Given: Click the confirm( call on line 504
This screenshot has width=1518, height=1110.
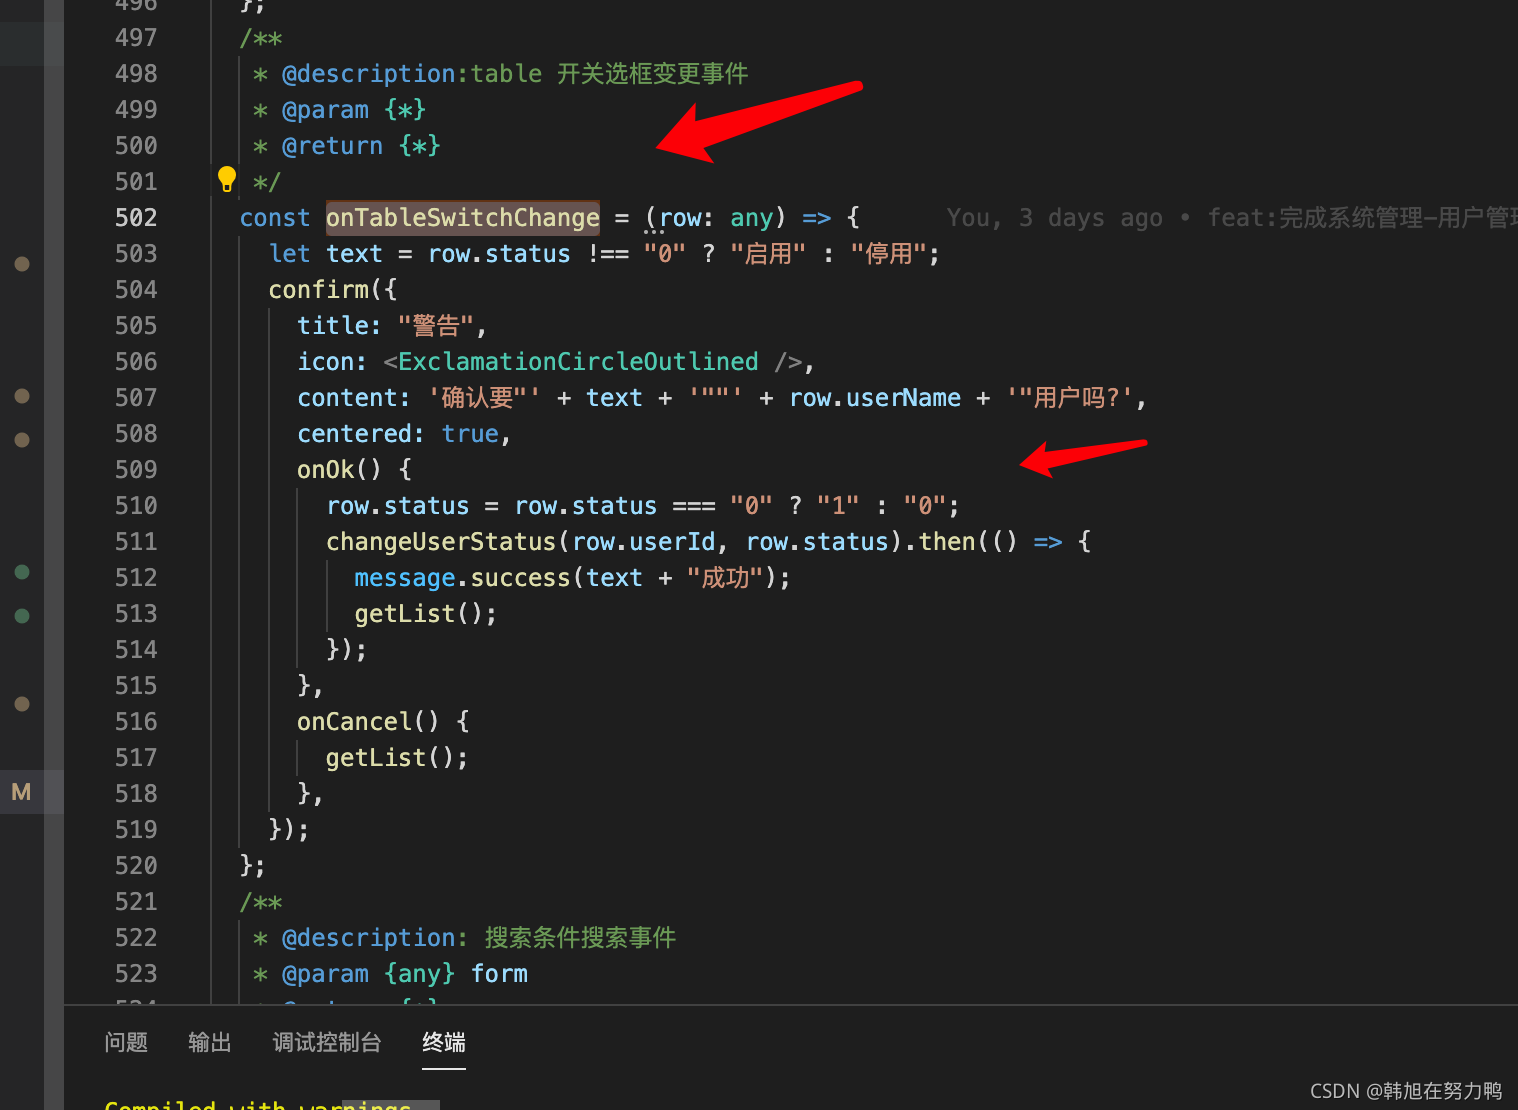Looking at the screenshot, I should [x=326, y=290].
